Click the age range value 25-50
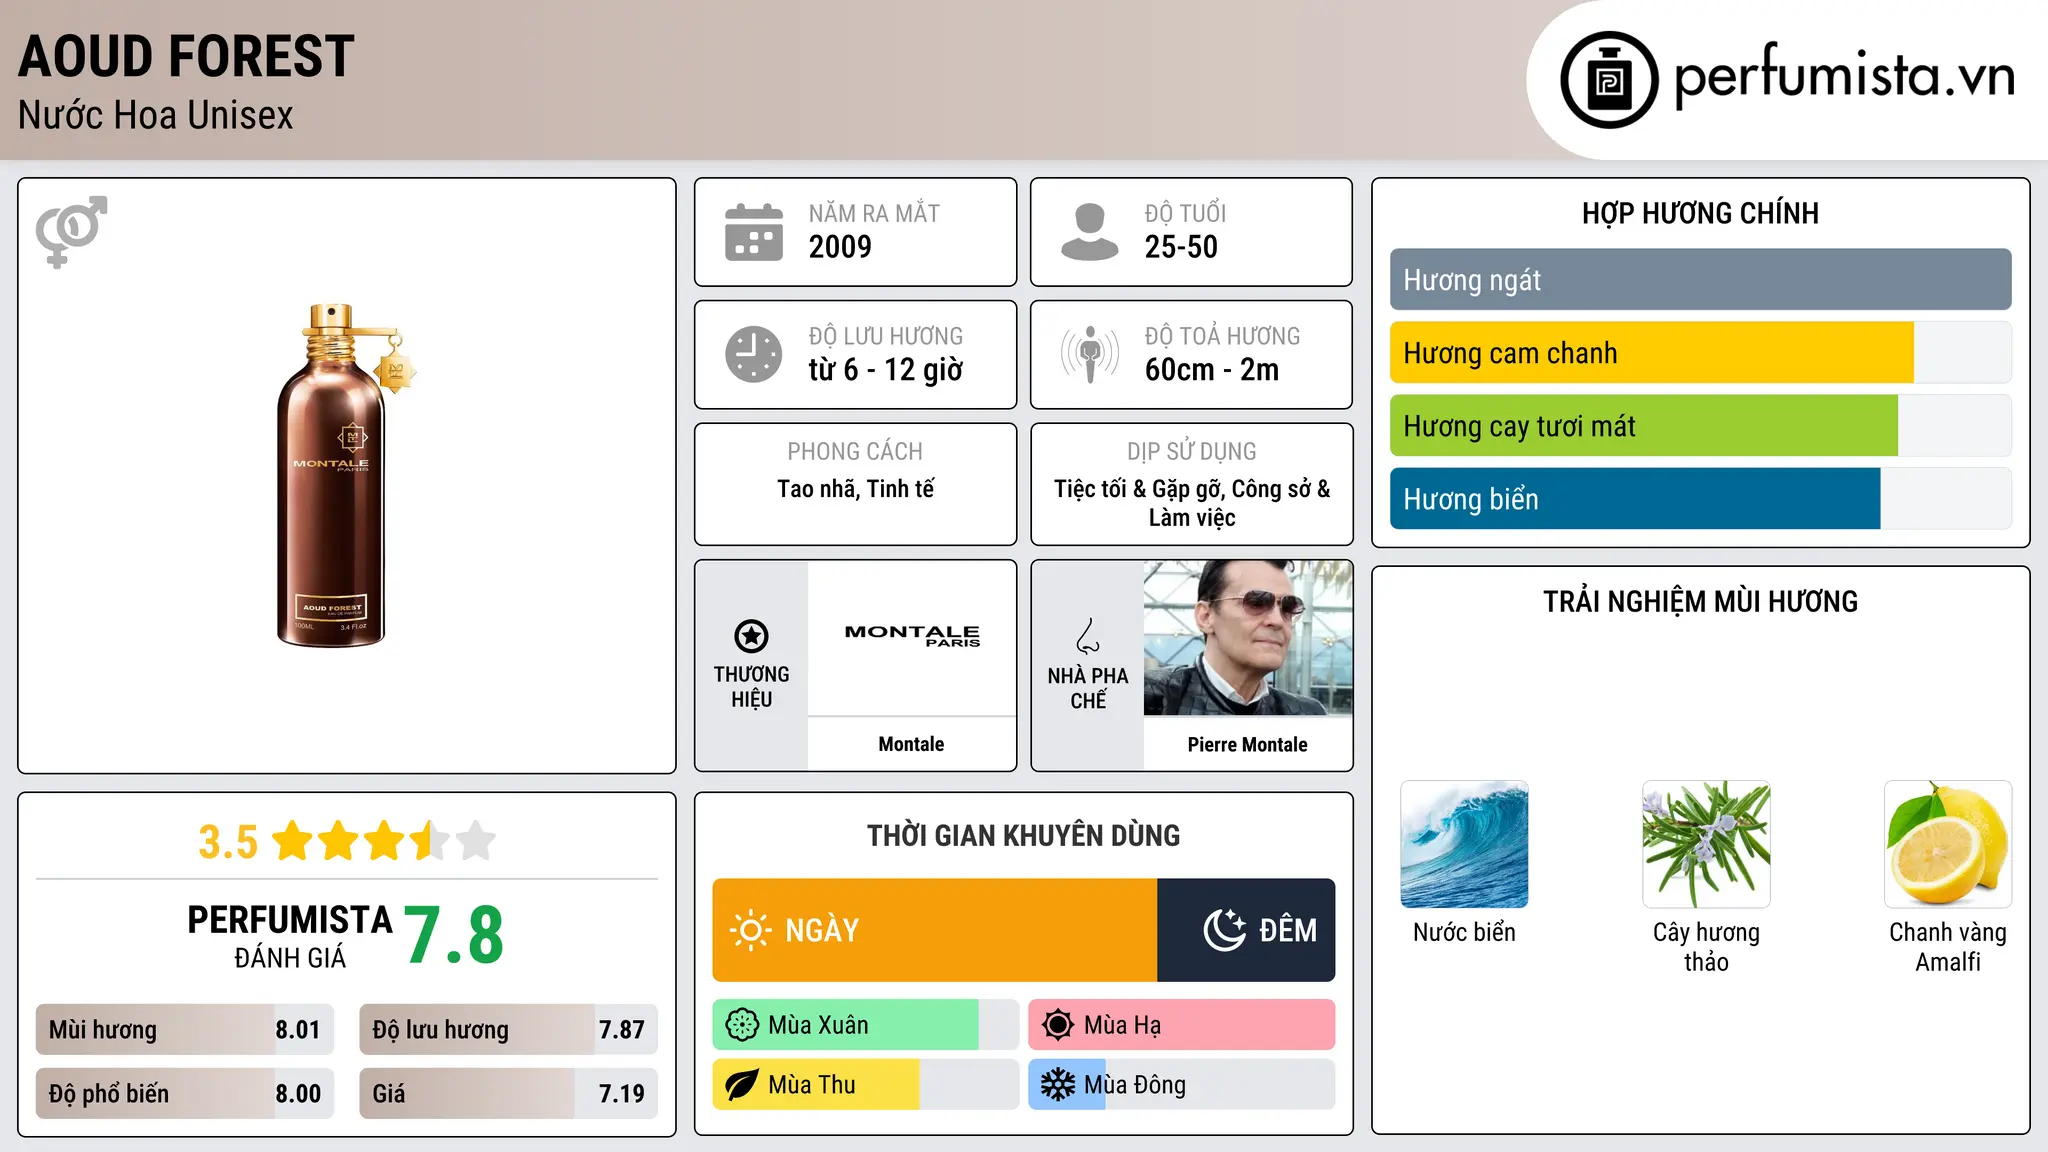The height and width of the screenshot is (1152, 2048). tap(1181, 247)
